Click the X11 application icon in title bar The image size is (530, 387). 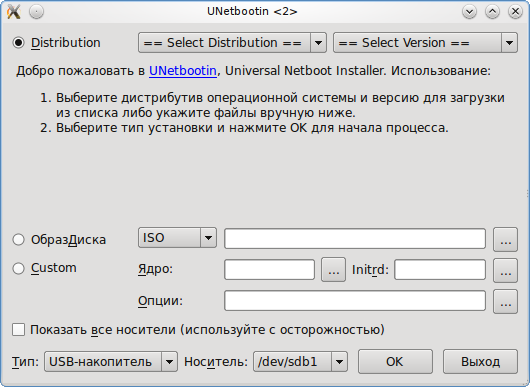(x=14, y=12)
